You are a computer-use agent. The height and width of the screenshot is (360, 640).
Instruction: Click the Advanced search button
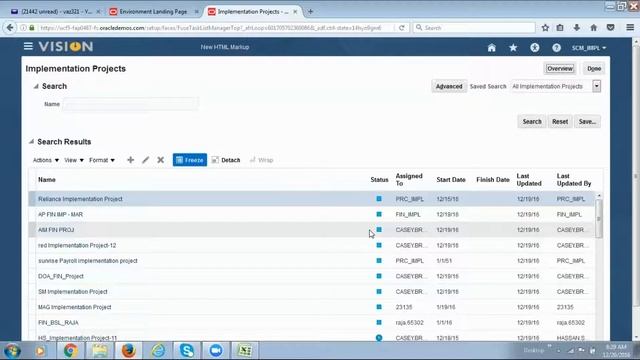pyautogui.click(x=449, y=86)
